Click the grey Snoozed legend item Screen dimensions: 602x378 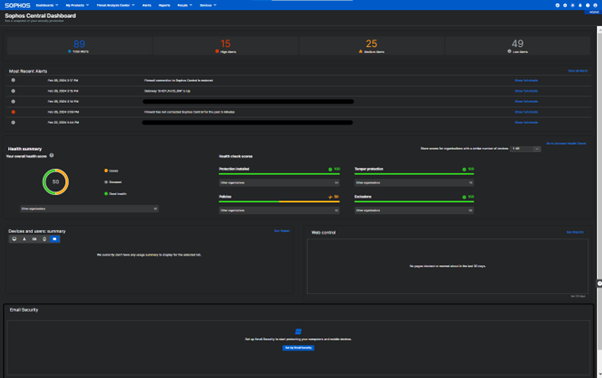pyautogui.click(x=113, y=182)
